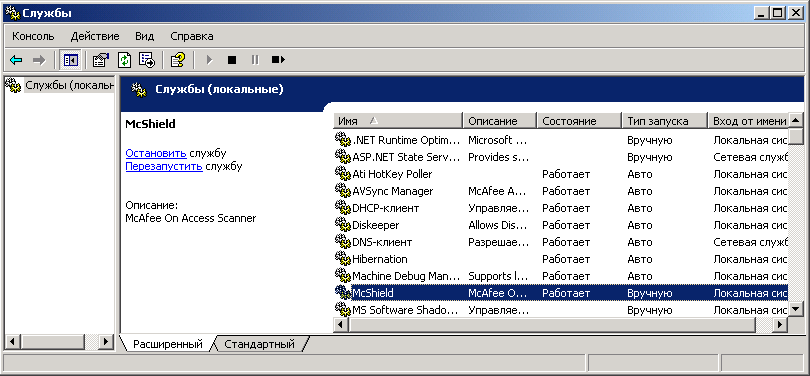The image size is (810, 376).
Task: Open the Help toolbar icon
Action: [x=178, y=60]
